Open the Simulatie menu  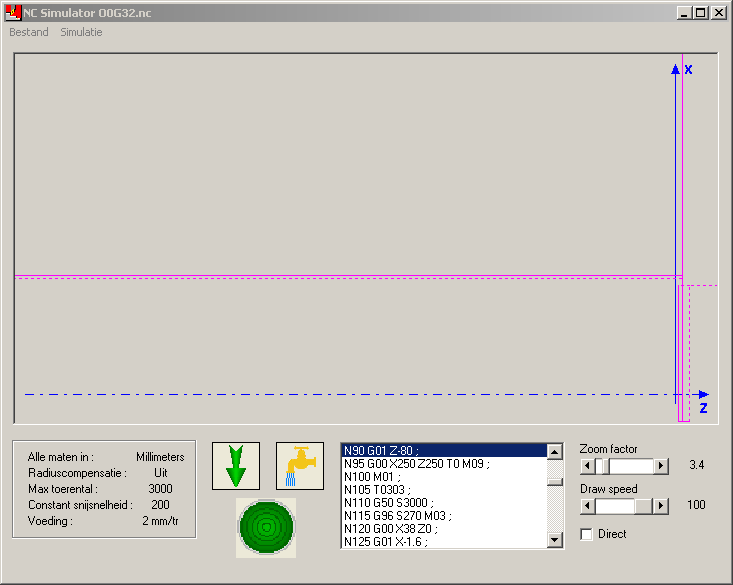[81, 32]
